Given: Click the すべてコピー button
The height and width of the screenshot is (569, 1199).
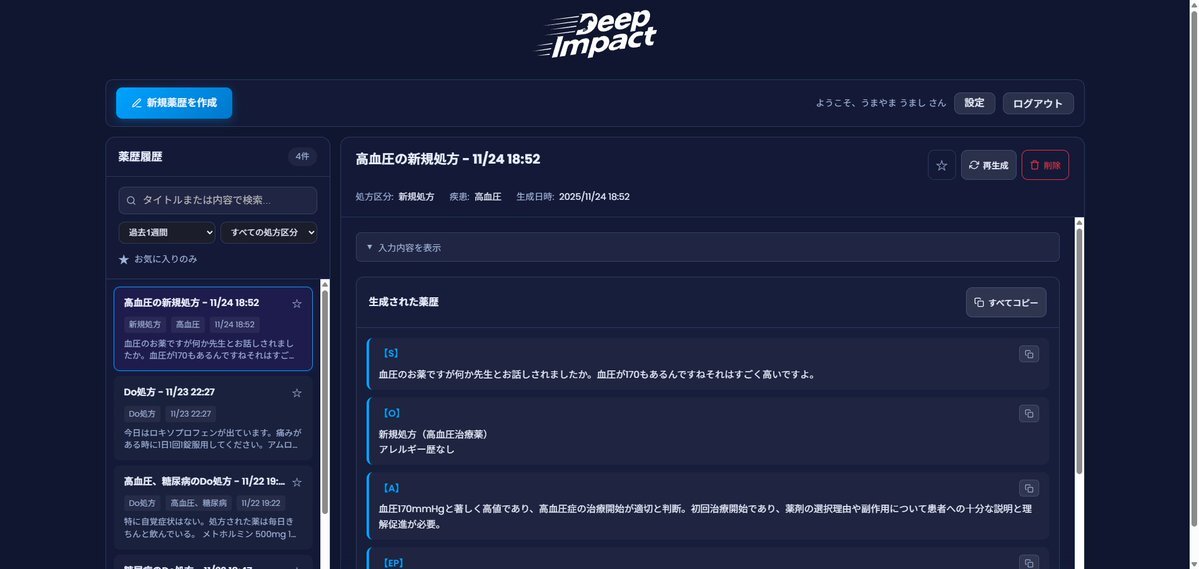Looking at the screenshot, I should pos(1006,302).
